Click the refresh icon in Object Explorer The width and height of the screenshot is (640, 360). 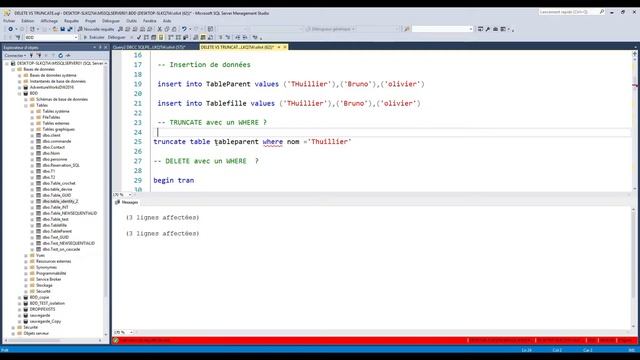60,56
